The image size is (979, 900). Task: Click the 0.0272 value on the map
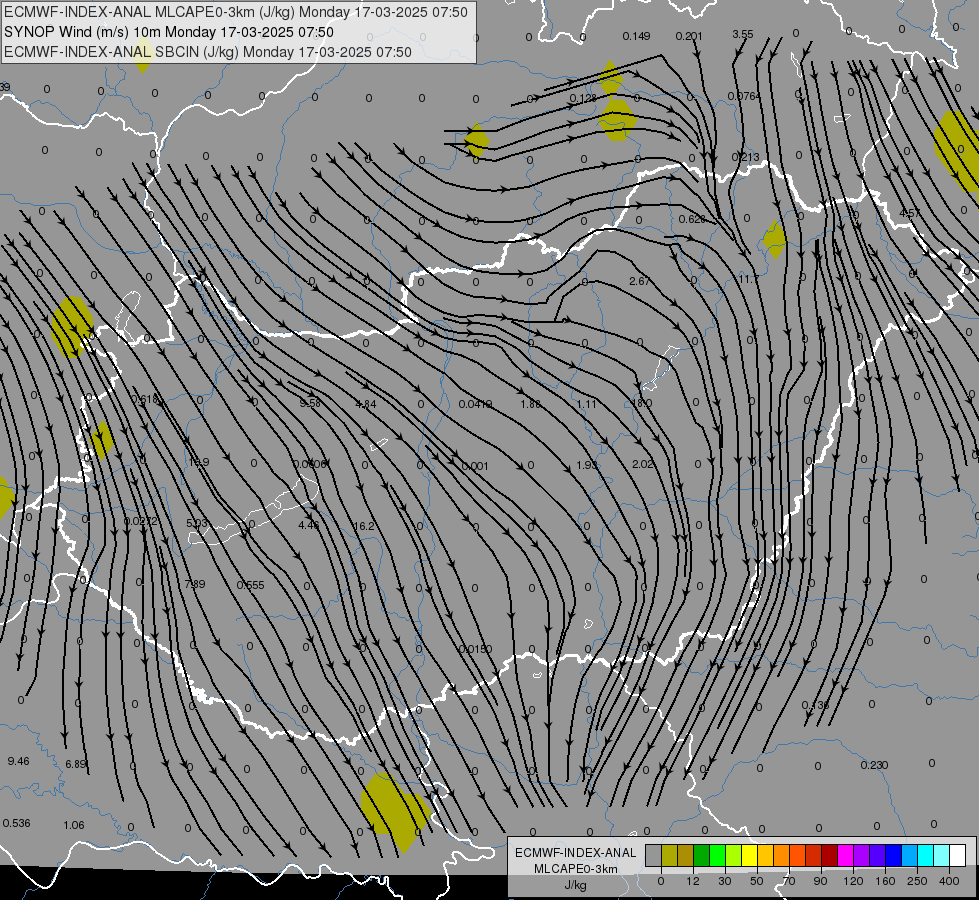[x=141, y=521]
